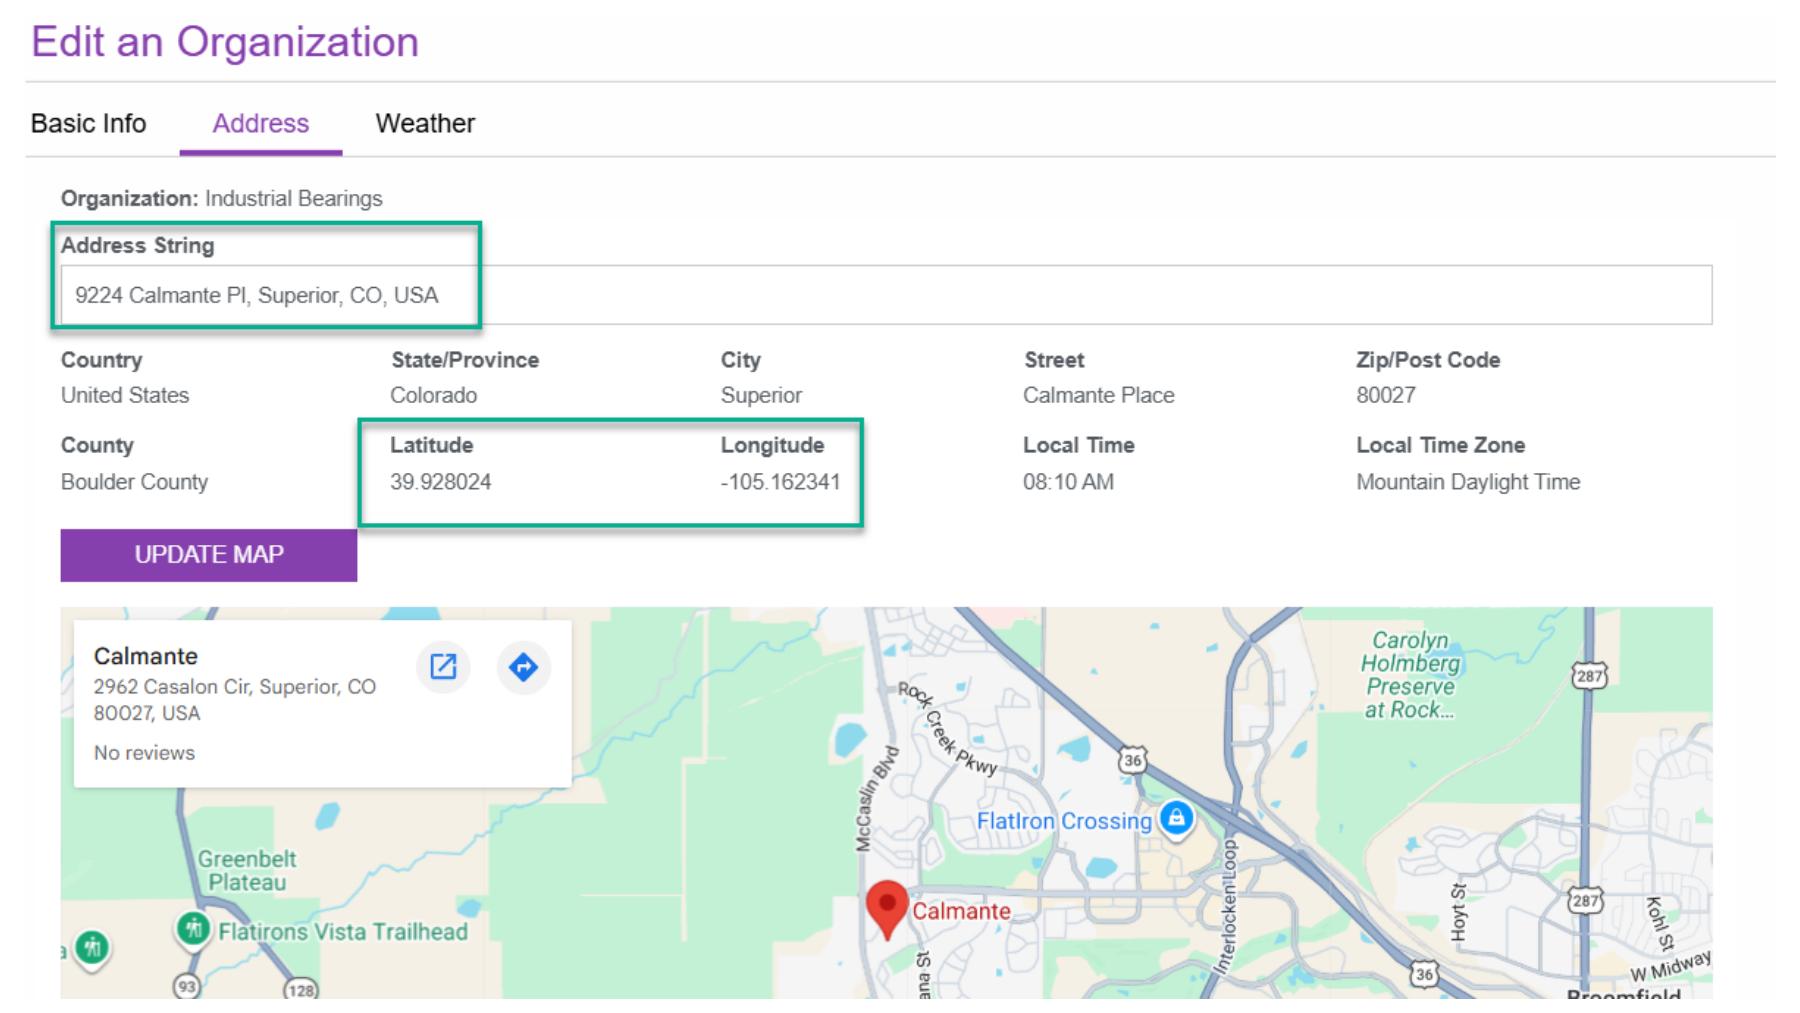Click the FlatIron Crossing shopping marker
This screenshot has height=1013, width=1800.
click(1176, 819)
